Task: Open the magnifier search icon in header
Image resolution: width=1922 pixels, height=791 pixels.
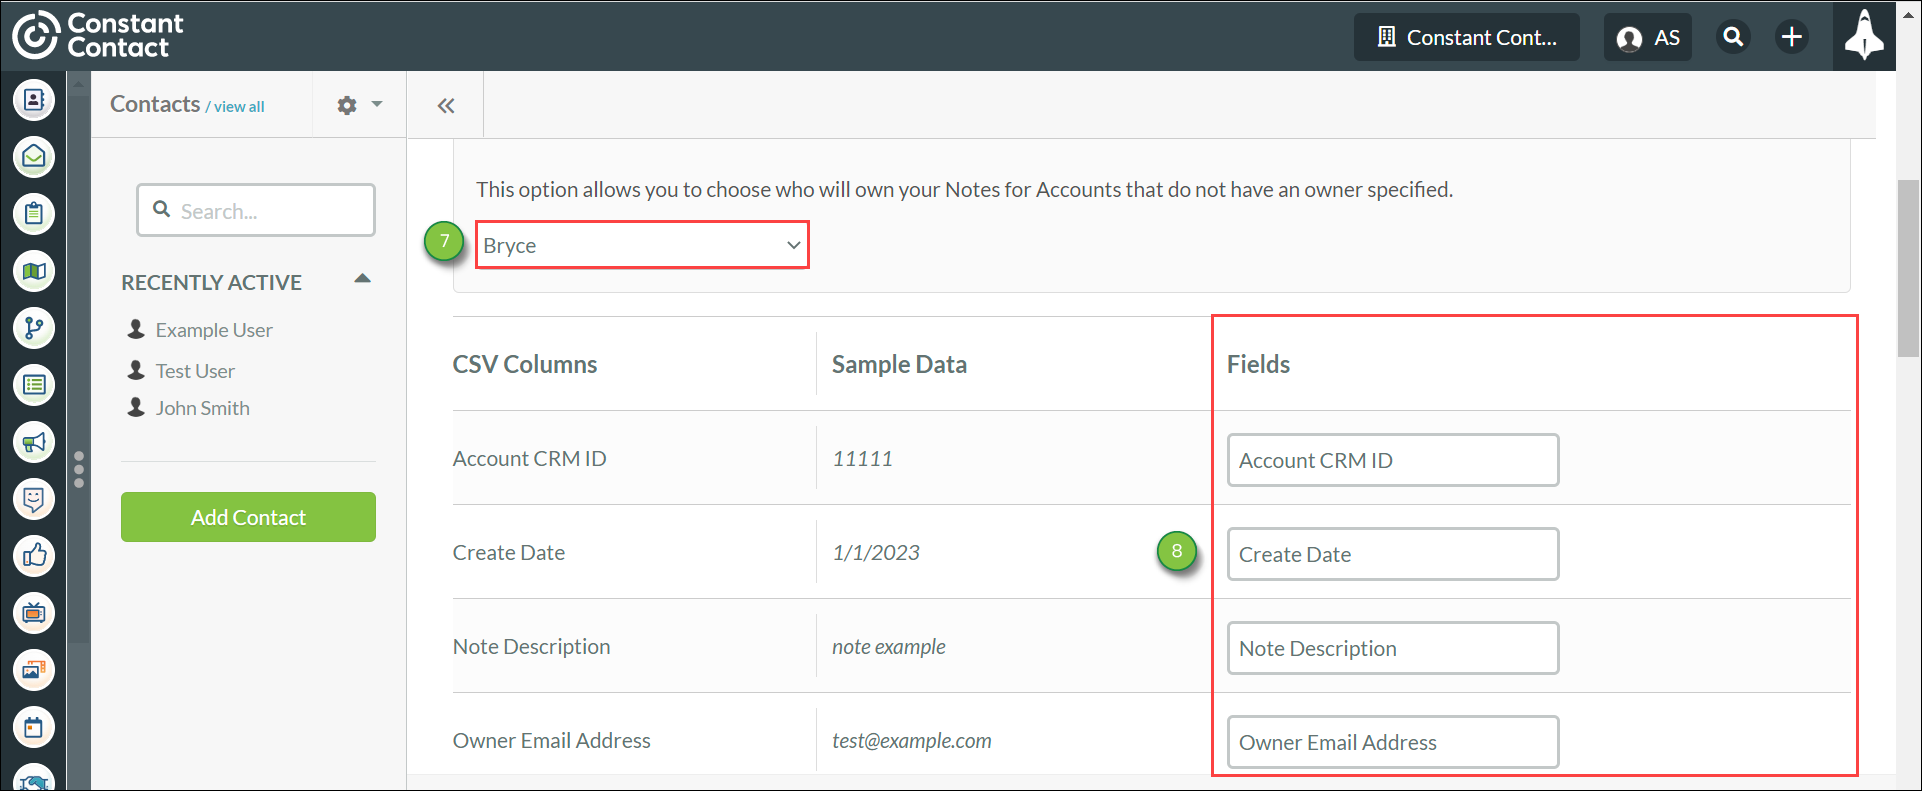Action: pyautogui.click(x=1733, y=37)
